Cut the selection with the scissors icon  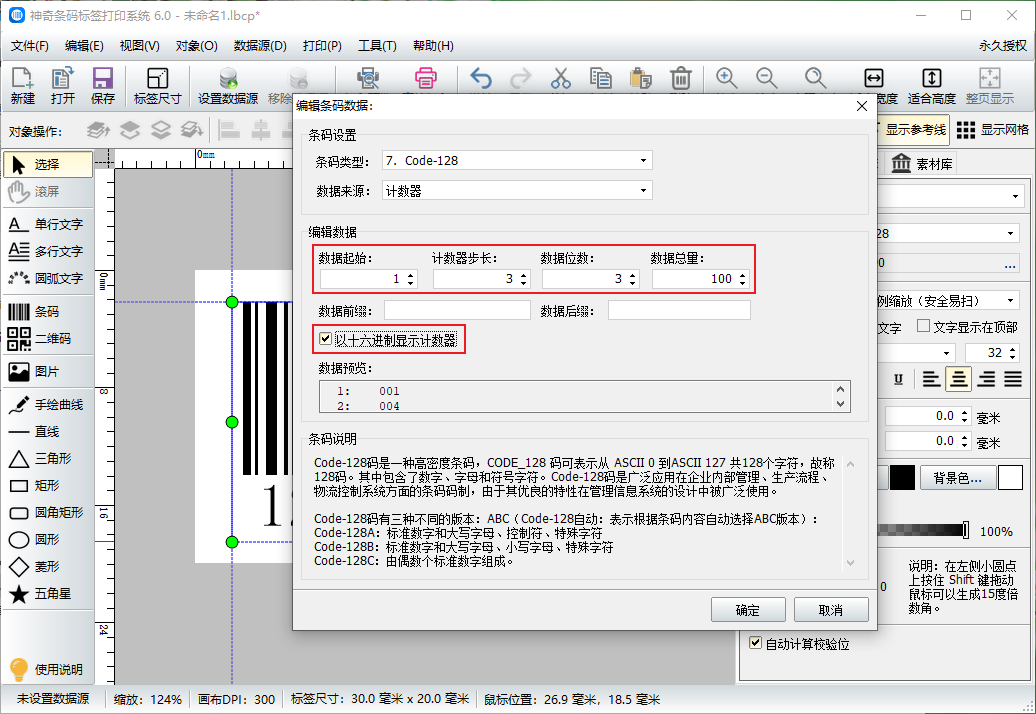click(560, 79)
